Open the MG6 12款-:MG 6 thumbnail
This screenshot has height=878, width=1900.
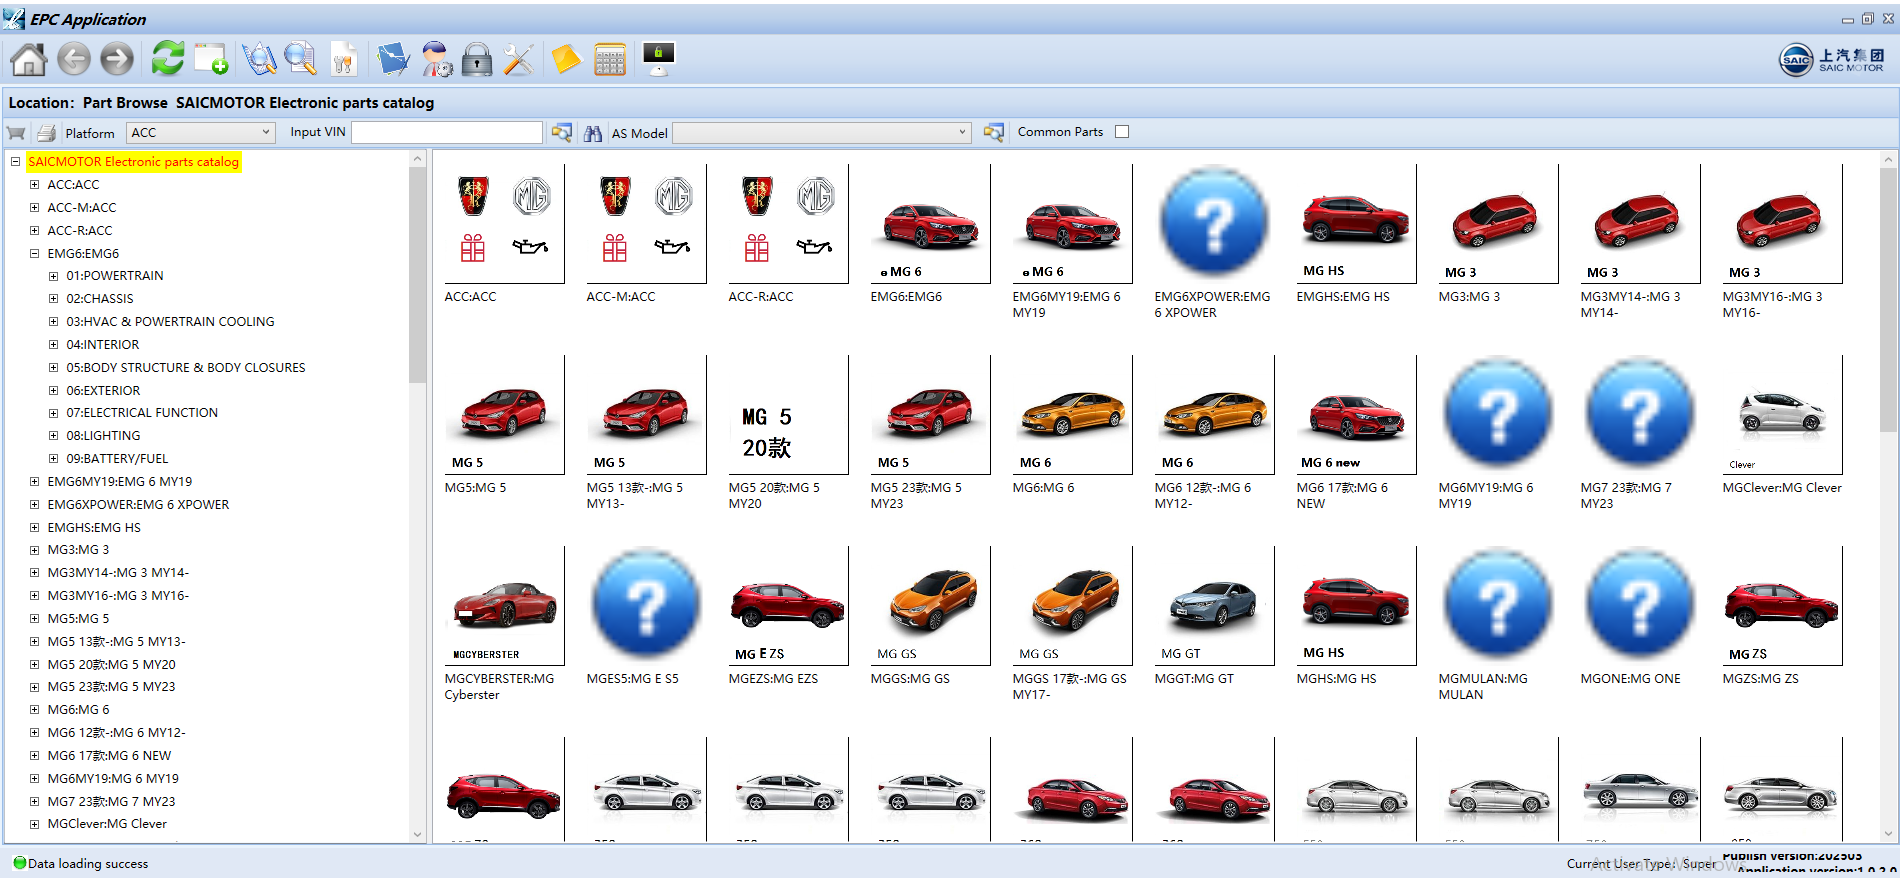[1214, 414]
